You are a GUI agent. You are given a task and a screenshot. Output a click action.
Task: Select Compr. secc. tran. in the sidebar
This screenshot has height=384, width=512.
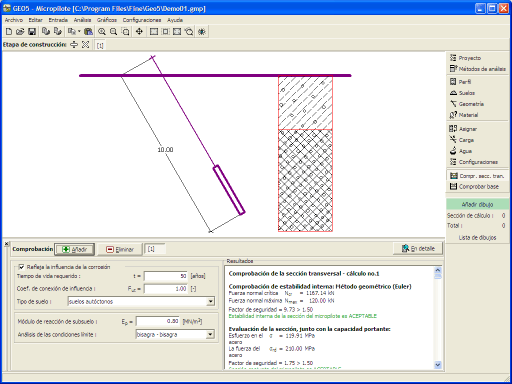477,176
